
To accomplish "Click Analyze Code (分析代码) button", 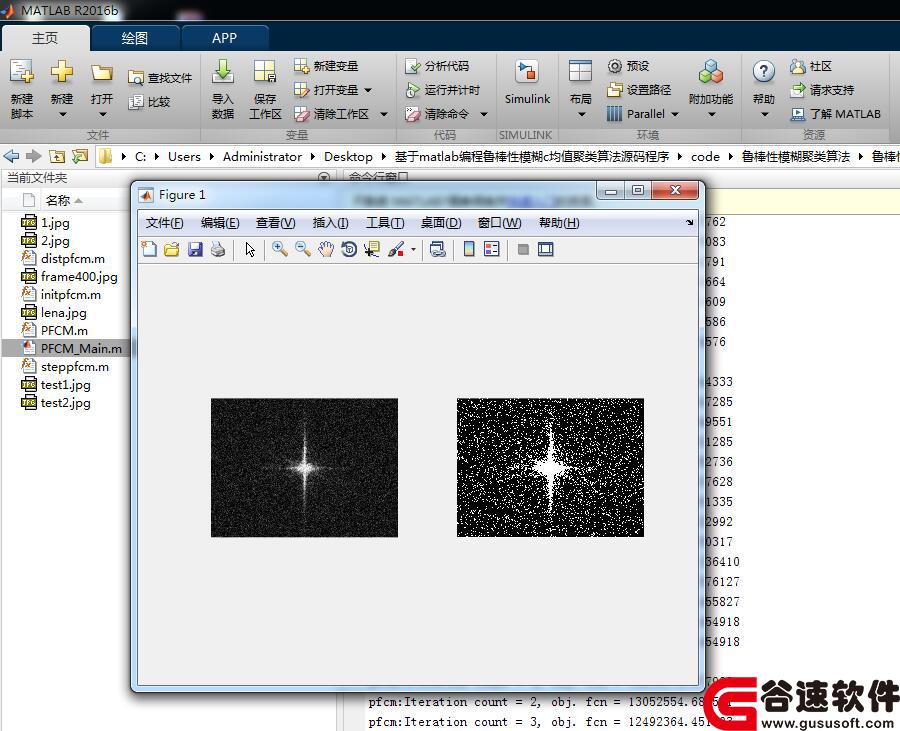I will coord(437,67).
